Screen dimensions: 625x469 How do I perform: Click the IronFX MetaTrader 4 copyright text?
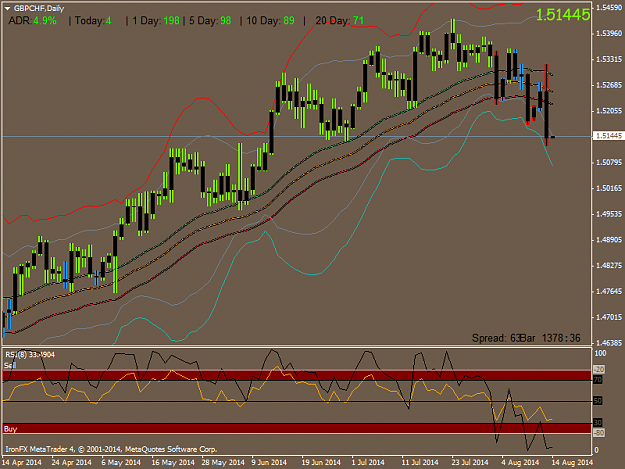[x=111, y=449]
